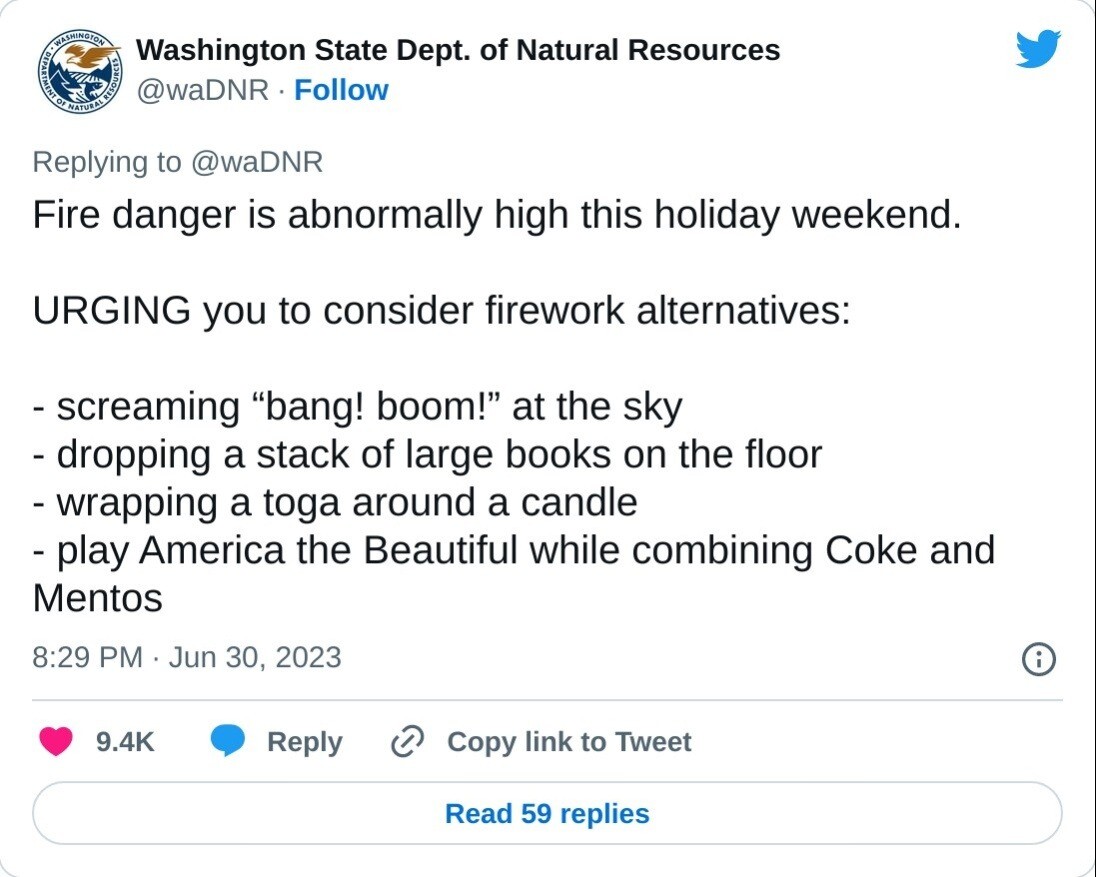Click the tweet text about fire danger
Screen dimensions: 1096x877
[x=497, y=215]
